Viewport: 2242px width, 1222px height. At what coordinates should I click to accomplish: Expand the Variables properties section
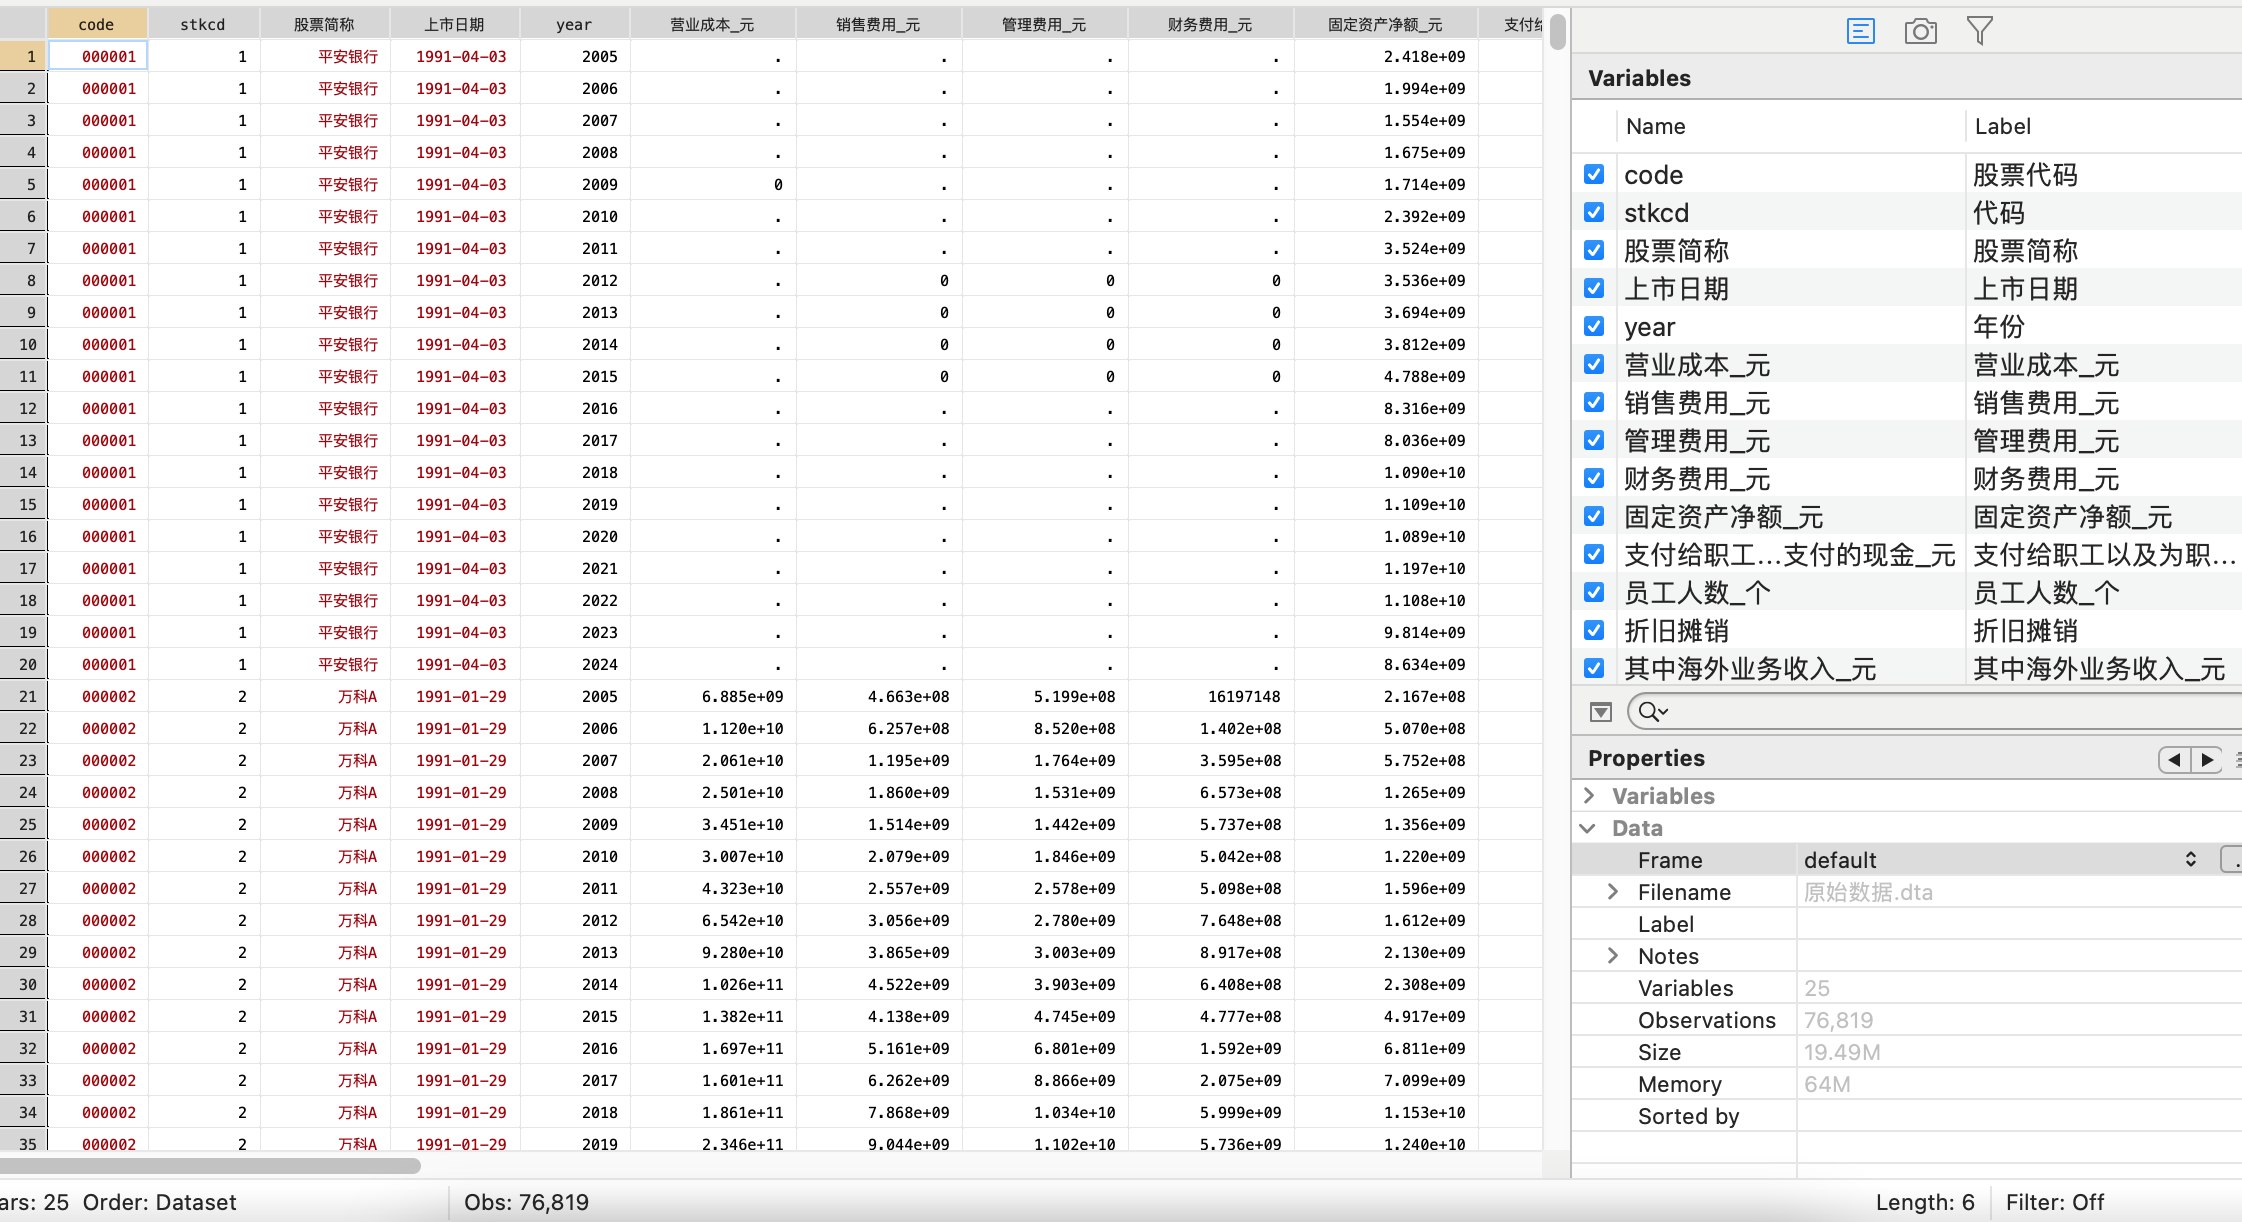pyautogui.click(x=1589, y=796)
